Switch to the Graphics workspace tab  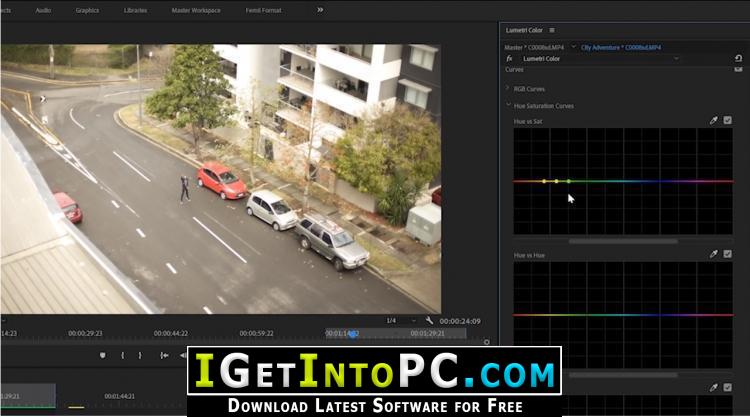[x=87, y=10]
